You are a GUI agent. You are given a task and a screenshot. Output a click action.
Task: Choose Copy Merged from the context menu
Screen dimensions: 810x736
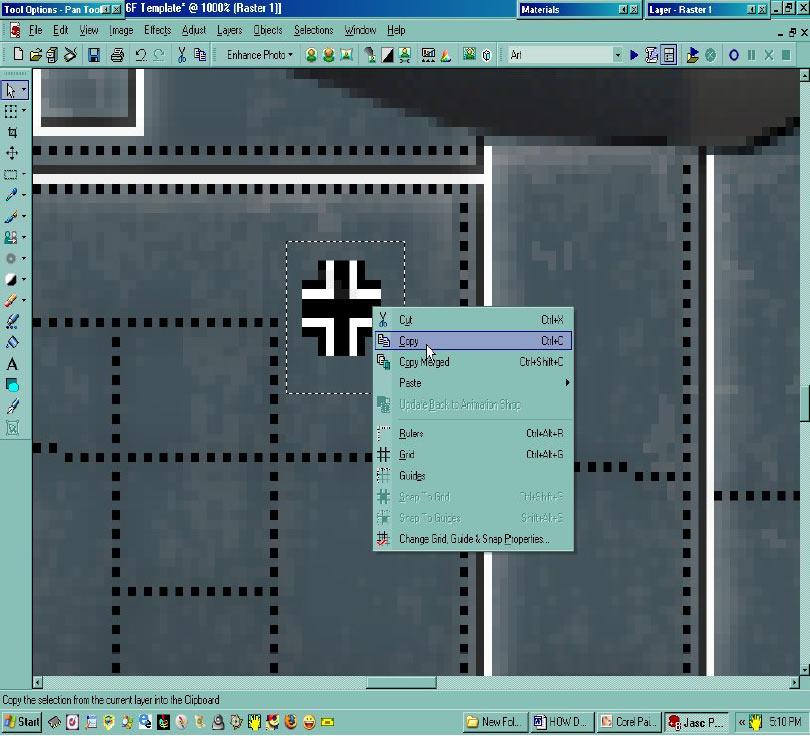(473, 362)
